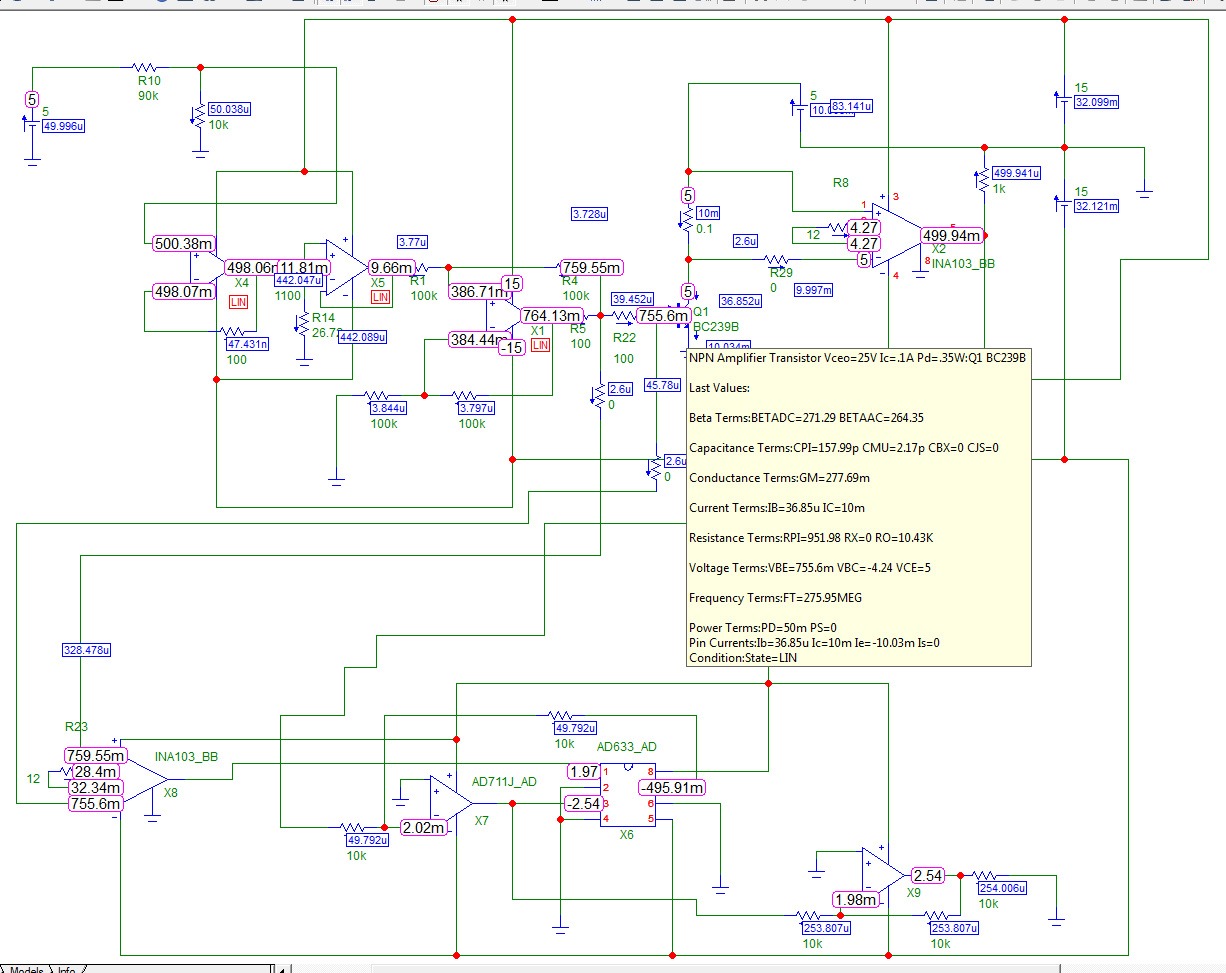Click node voltage 498.07m
Image resolution: width=1226 pixels, height=973 pixels.
[x=184, y=292]
